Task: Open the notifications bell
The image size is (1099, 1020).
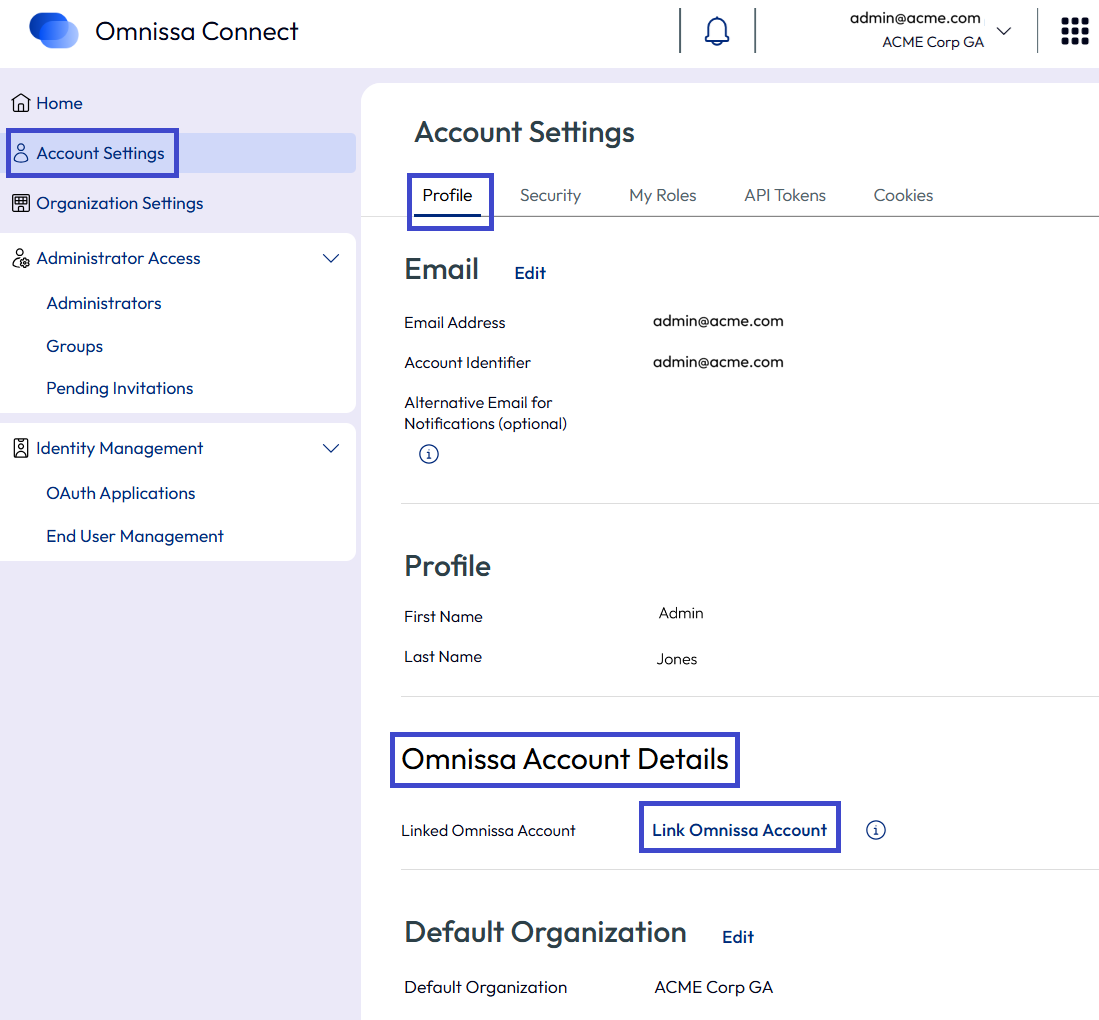Action: (x=716, y=31)
